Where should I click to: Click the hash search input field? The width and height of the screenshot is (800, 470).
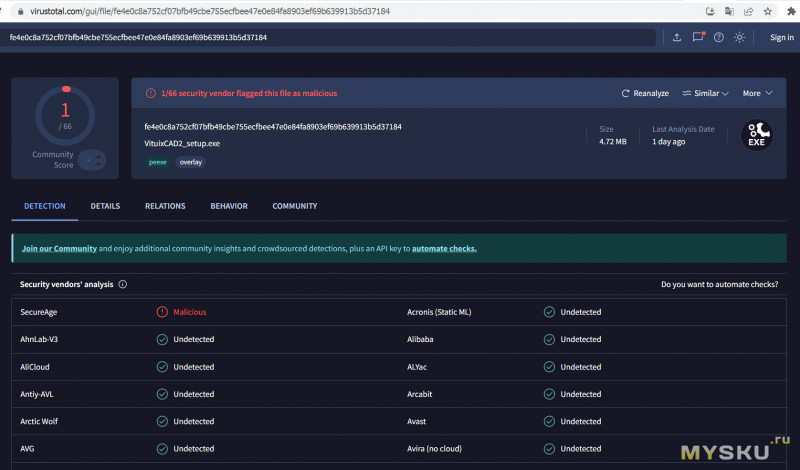click(330, 37)
